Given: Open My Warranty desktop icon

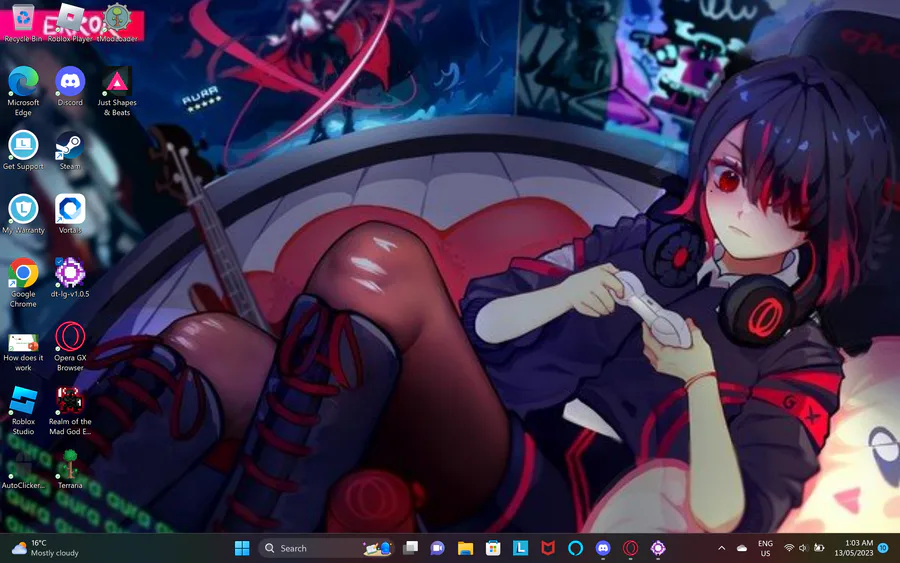Looking at the screenshot, I should tap(23, 214).
